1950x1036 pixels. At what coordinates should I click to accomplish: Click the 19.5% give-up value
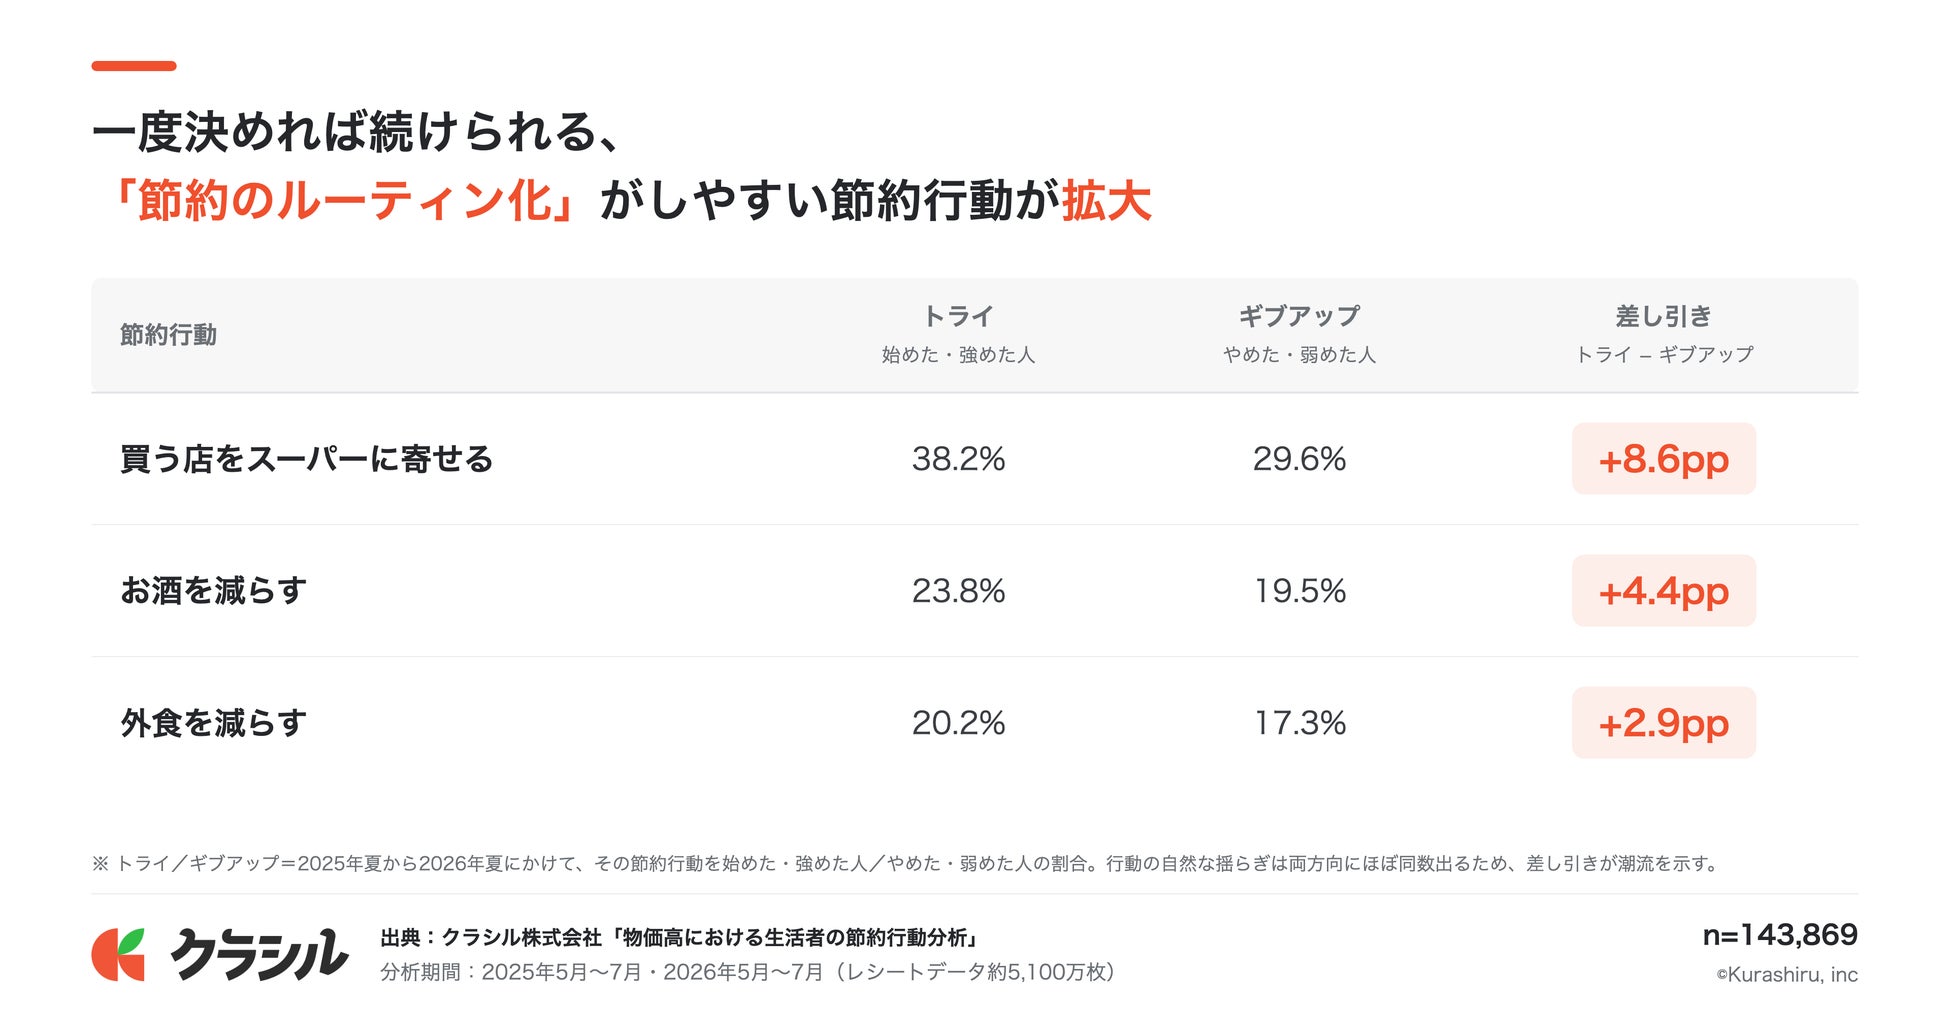pos(1300,591)
